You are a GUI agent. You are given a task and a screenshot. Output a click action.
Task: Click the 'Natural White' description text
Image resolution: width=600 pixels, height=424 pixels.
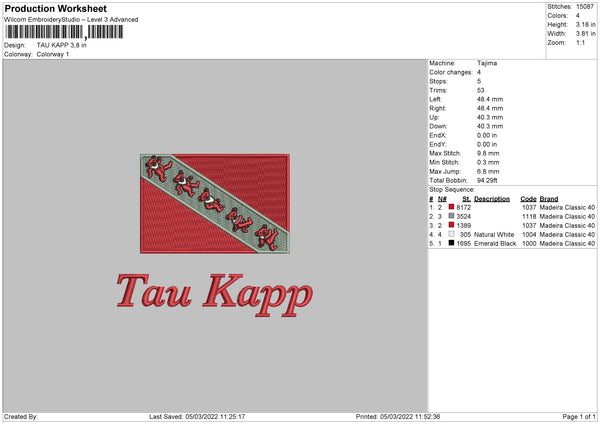point(494,235)
